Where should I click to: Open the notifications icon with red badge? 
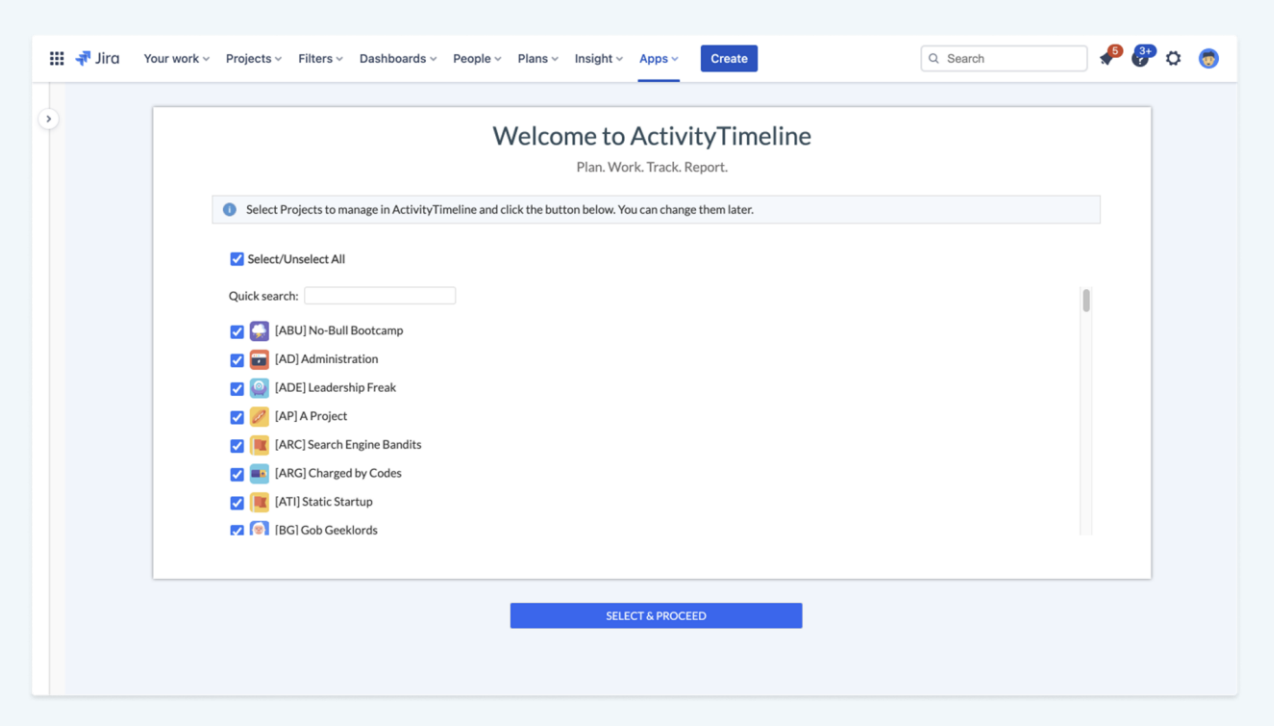coord(1107,58)
